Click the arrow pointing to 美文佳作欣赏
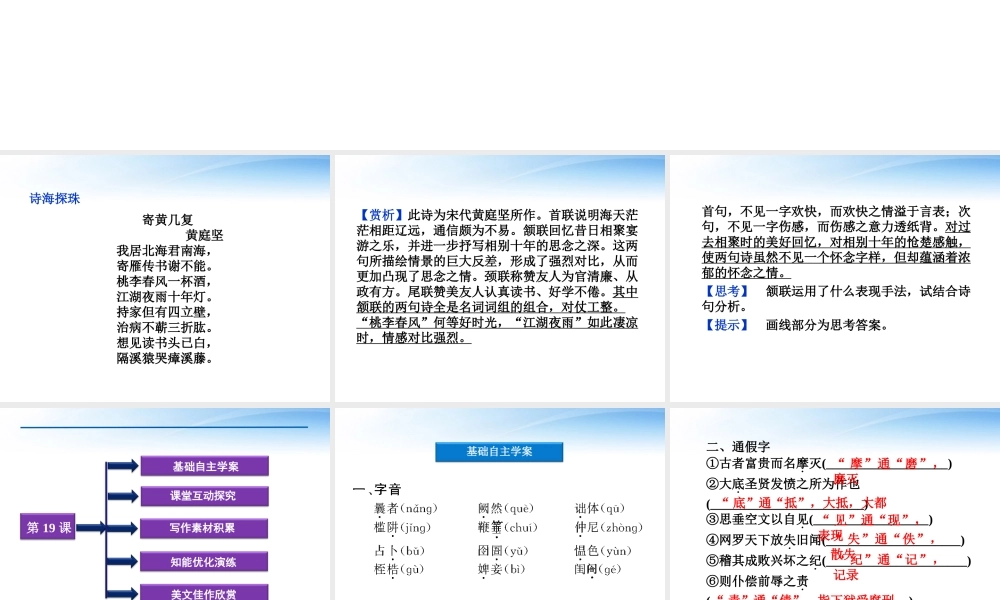The width and height of the screenshot is (1000, 600). point(122,593)
